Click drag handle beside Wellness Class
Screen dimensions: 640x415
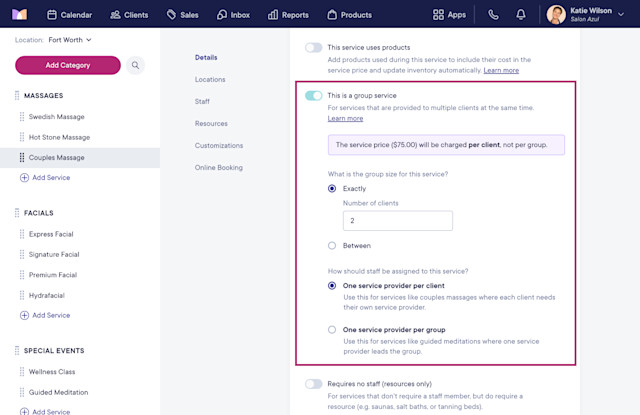coord(22,372)
